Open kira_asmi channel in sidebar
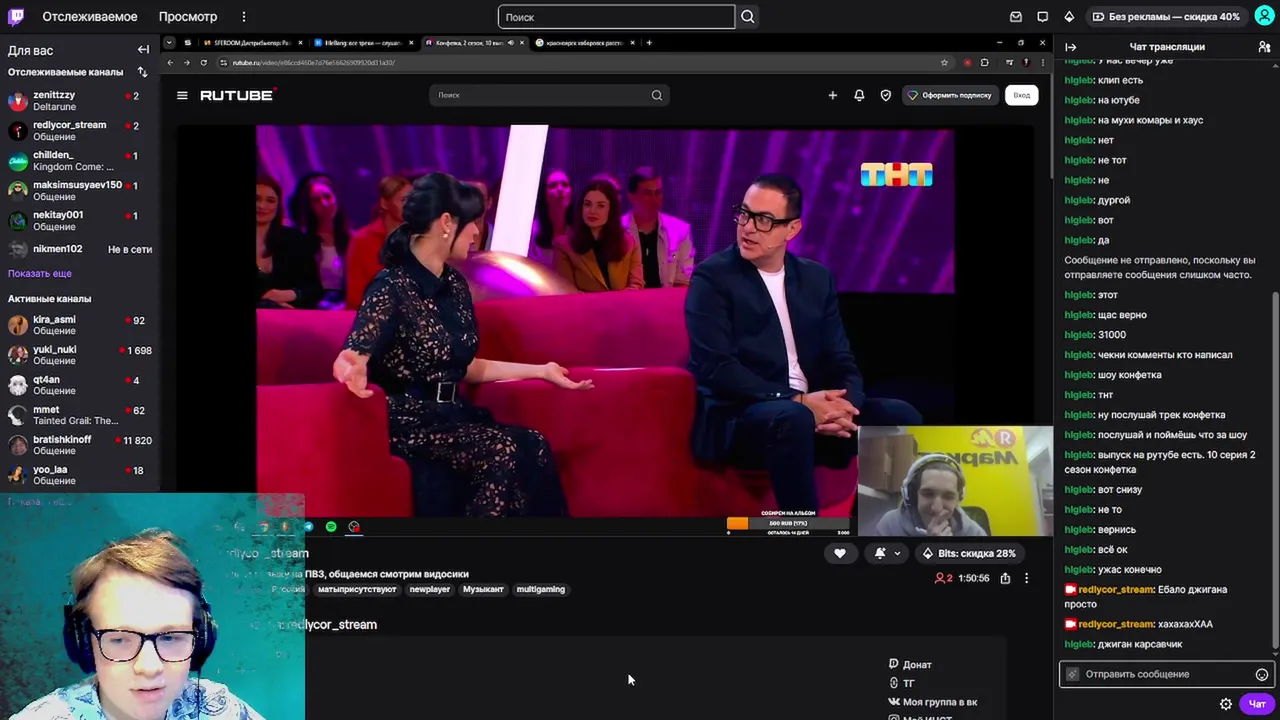 (x=78, y=325)
